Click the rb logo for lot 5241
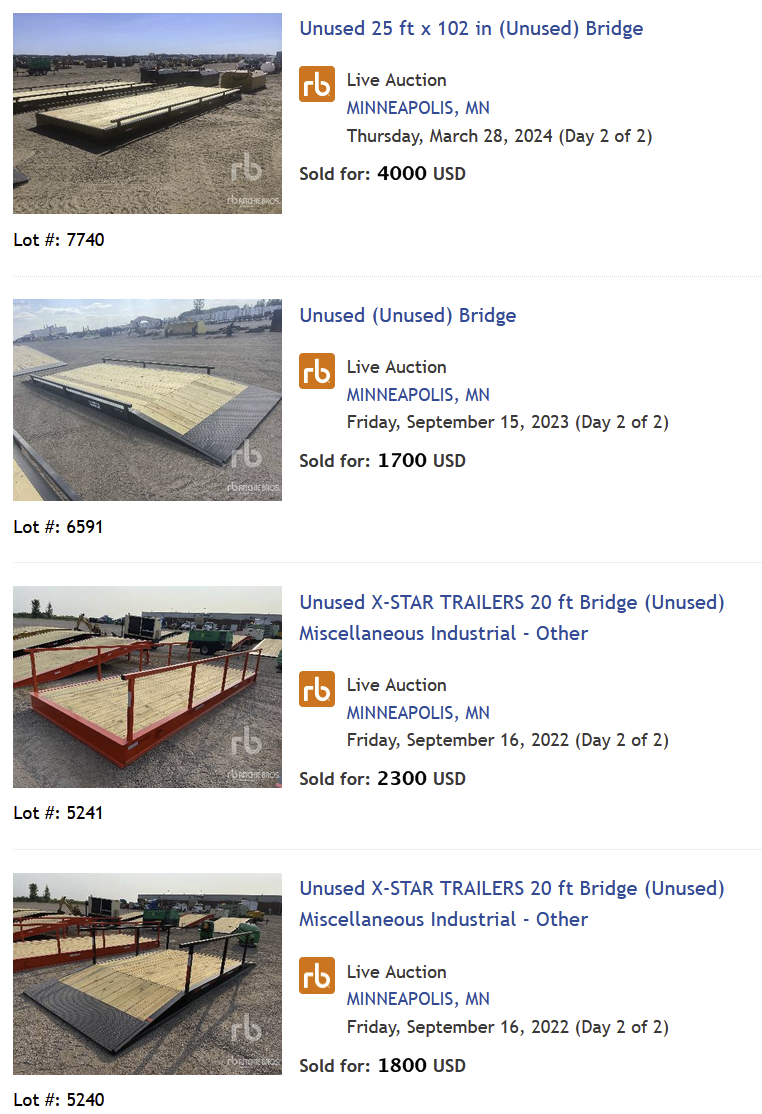 point(317,689)
